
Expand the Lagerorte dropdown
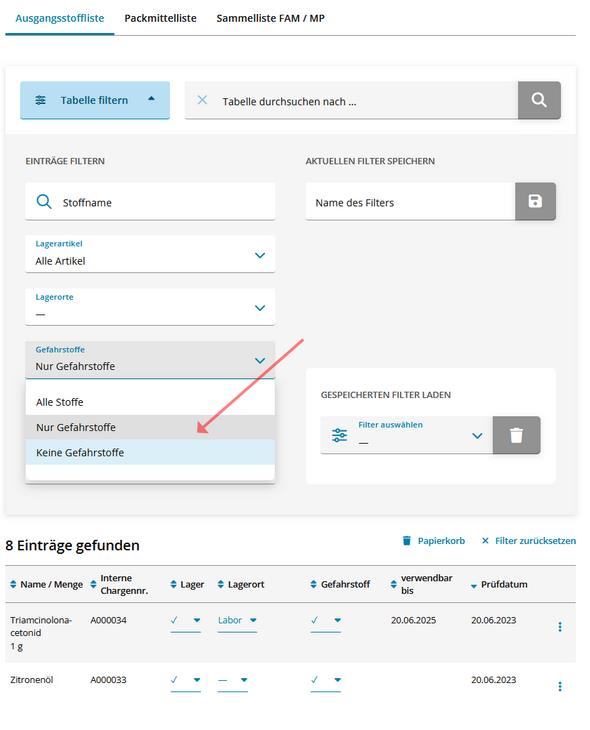coord(150,307)
